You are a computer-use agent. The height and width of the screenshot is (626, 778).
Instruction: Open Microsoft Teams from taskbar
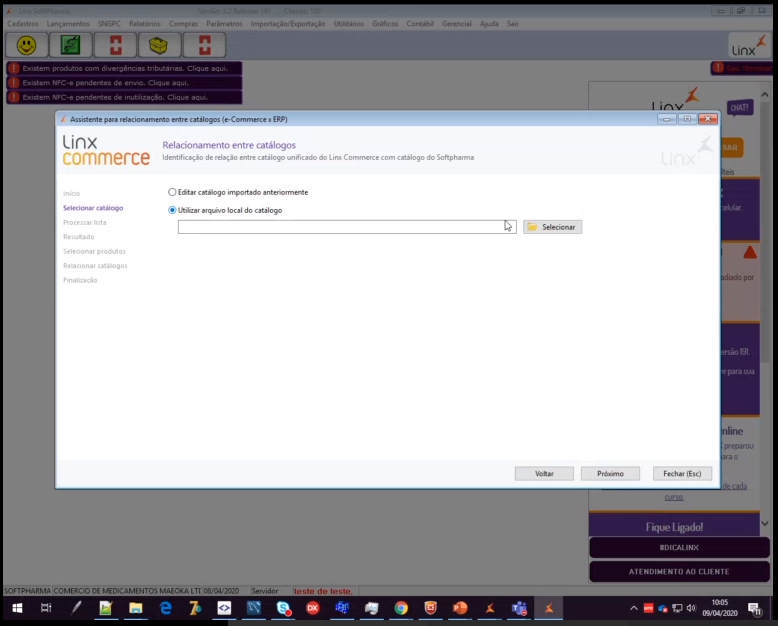tap(519, 608)
